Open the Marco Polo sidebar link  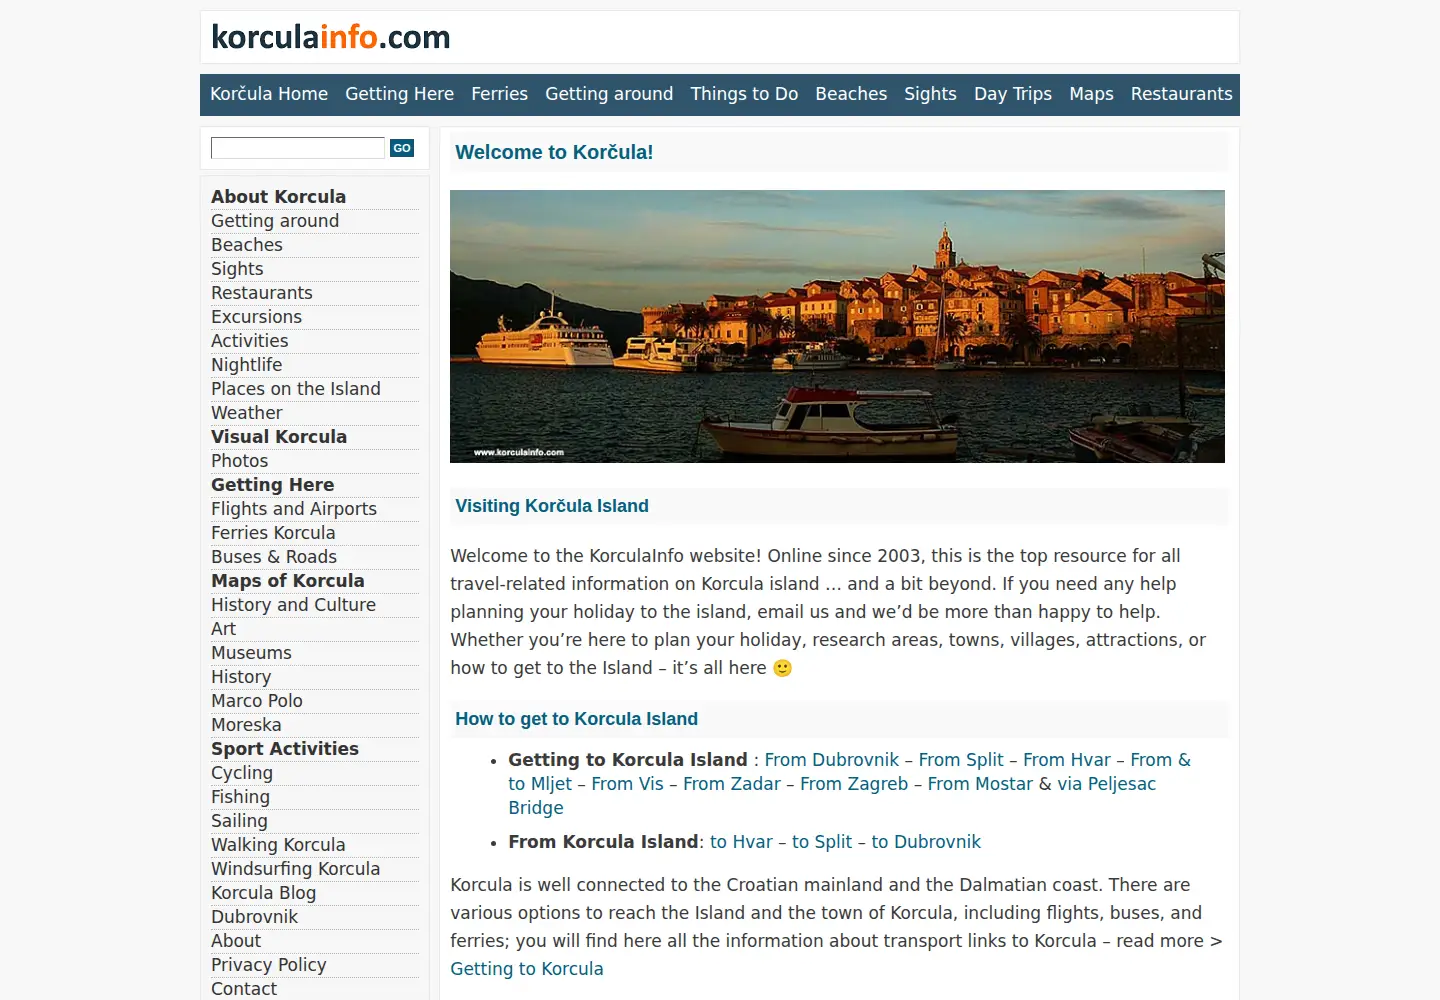tap(257, 701)
